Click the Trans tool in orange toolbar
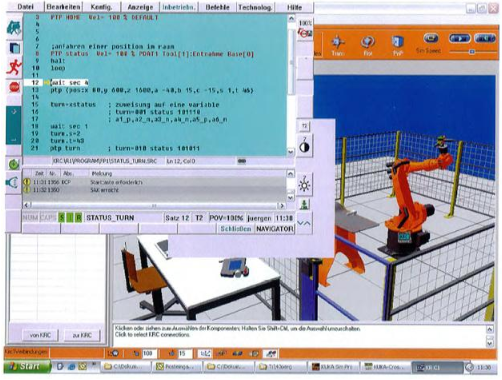Screen dimensions: 502x380 [x=337, y=45]
